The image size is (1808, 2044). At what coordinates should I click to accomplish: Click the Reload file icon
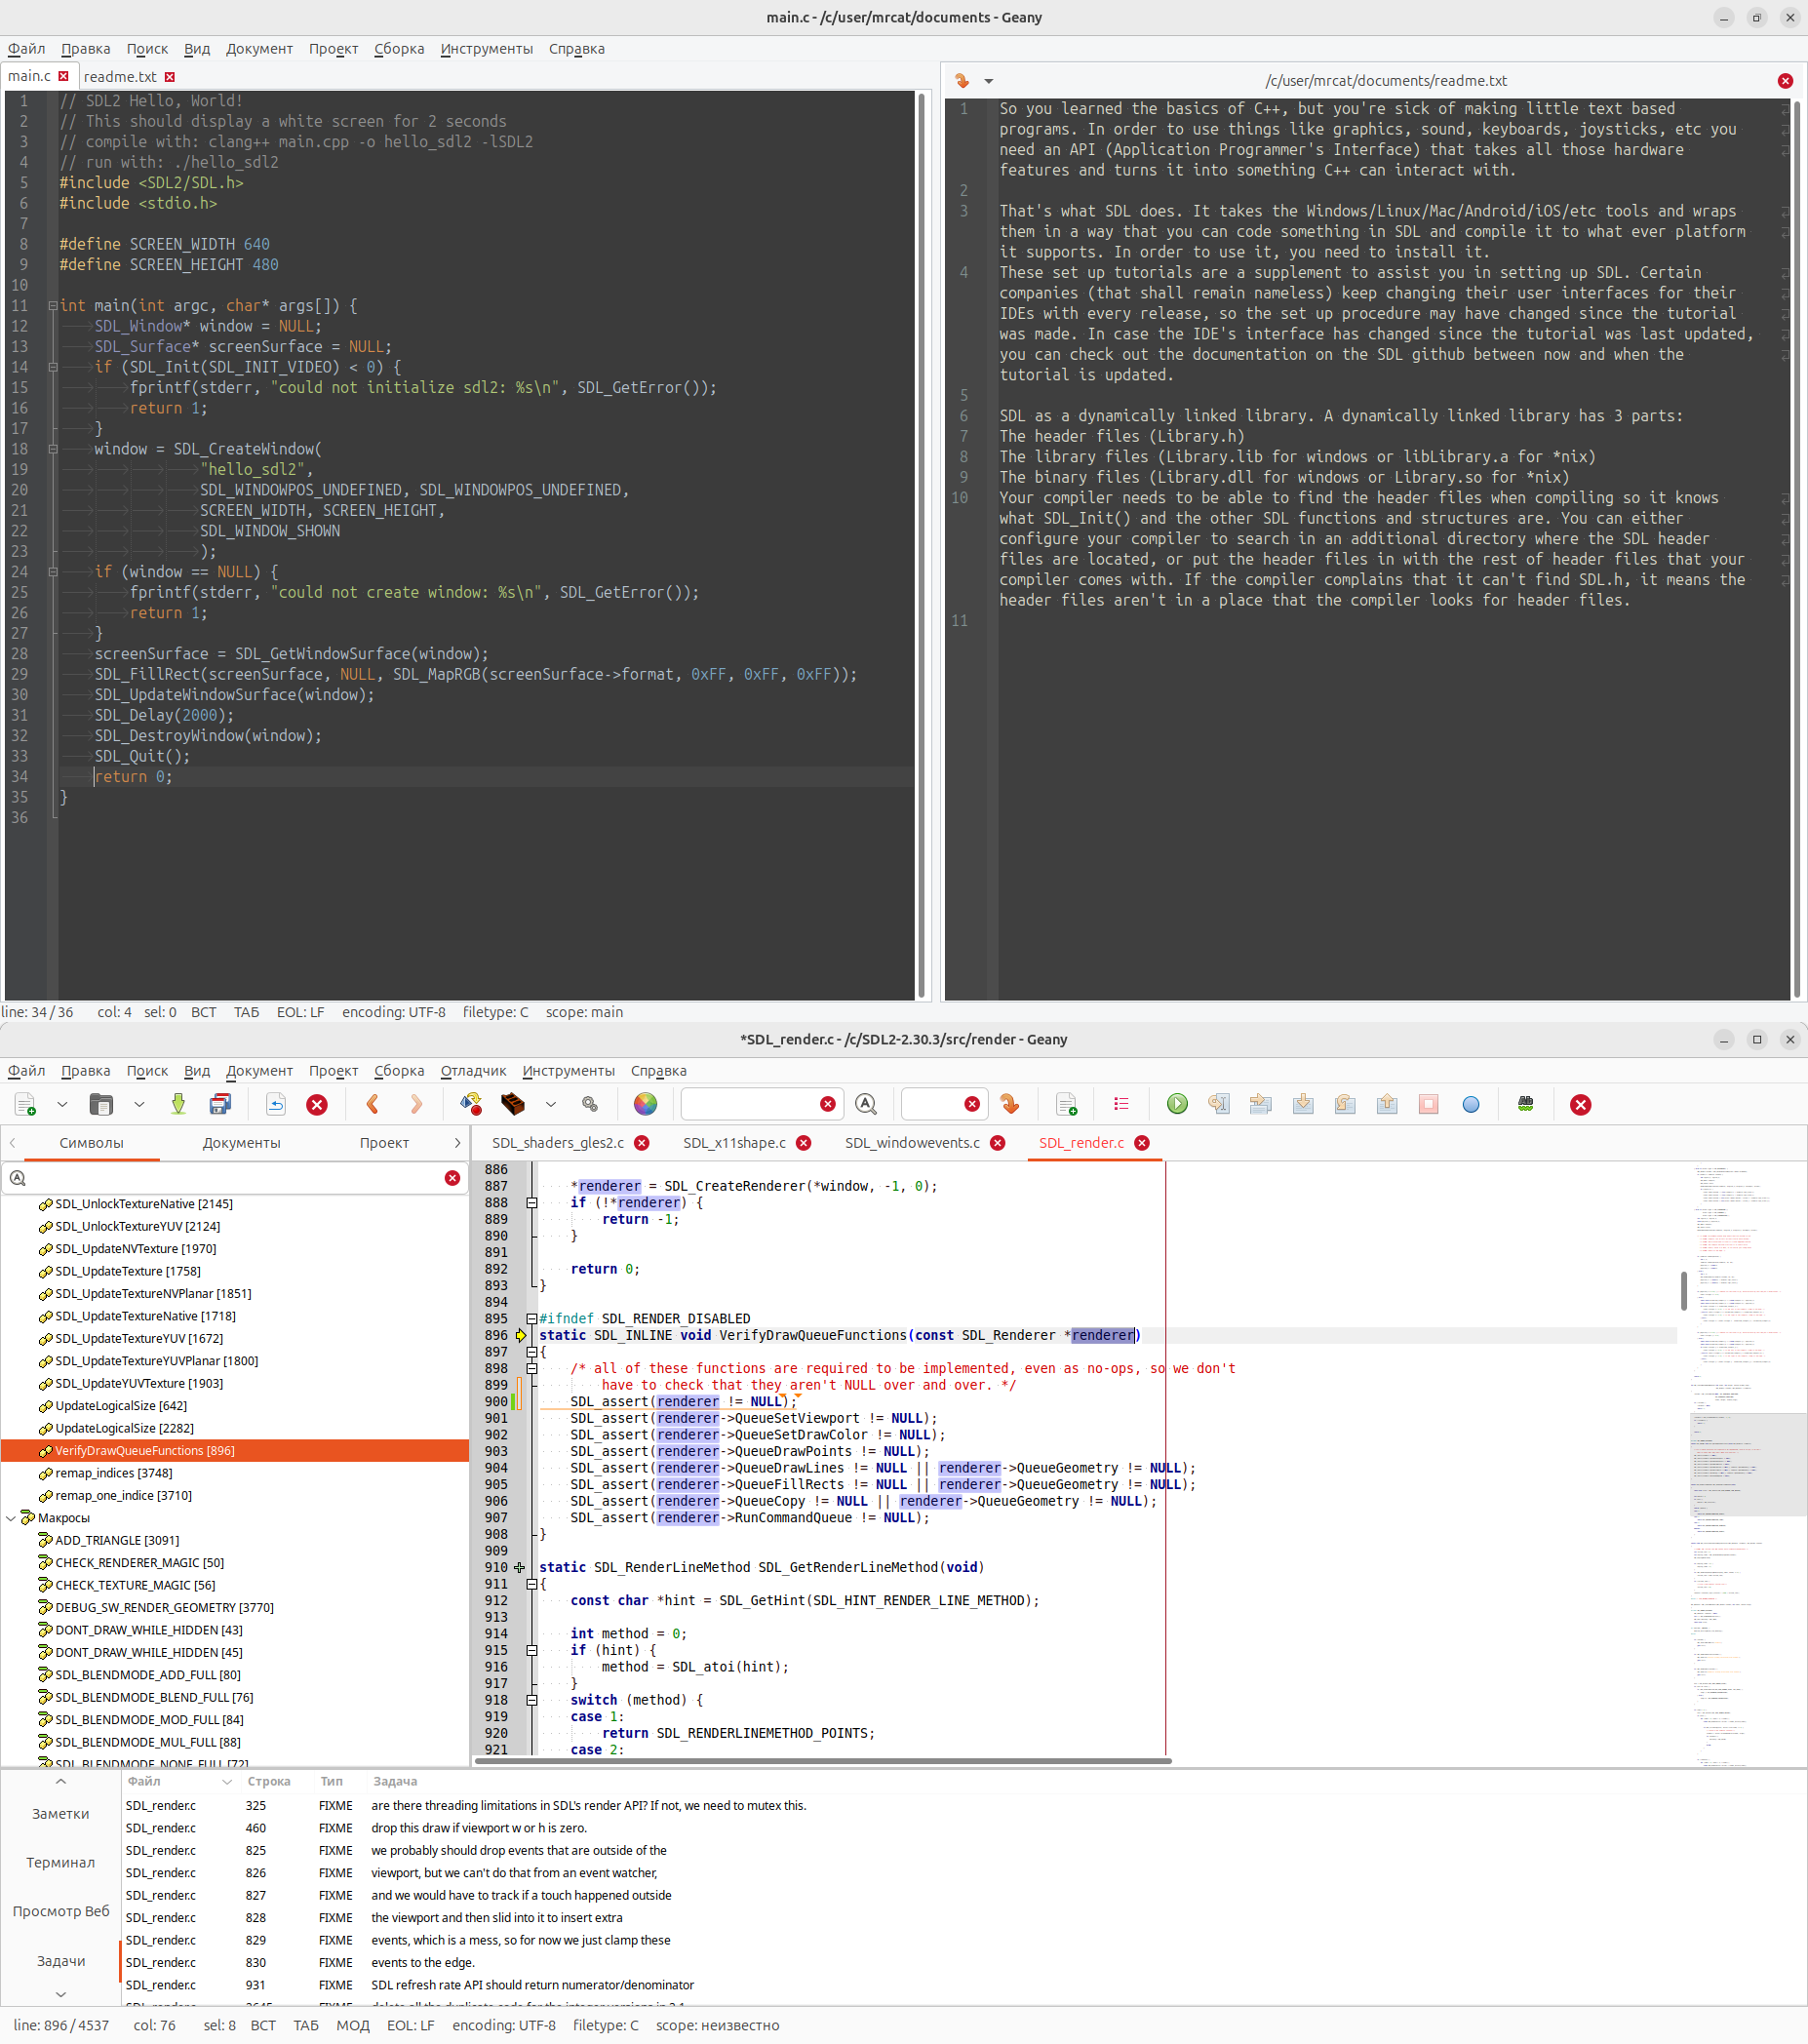pyautogui.click(x=275, y=1104)
